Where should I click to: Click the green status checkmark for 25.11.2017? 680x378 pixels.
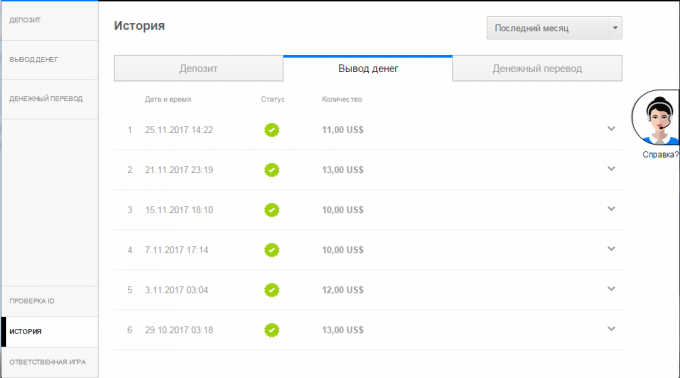(272, 130)
